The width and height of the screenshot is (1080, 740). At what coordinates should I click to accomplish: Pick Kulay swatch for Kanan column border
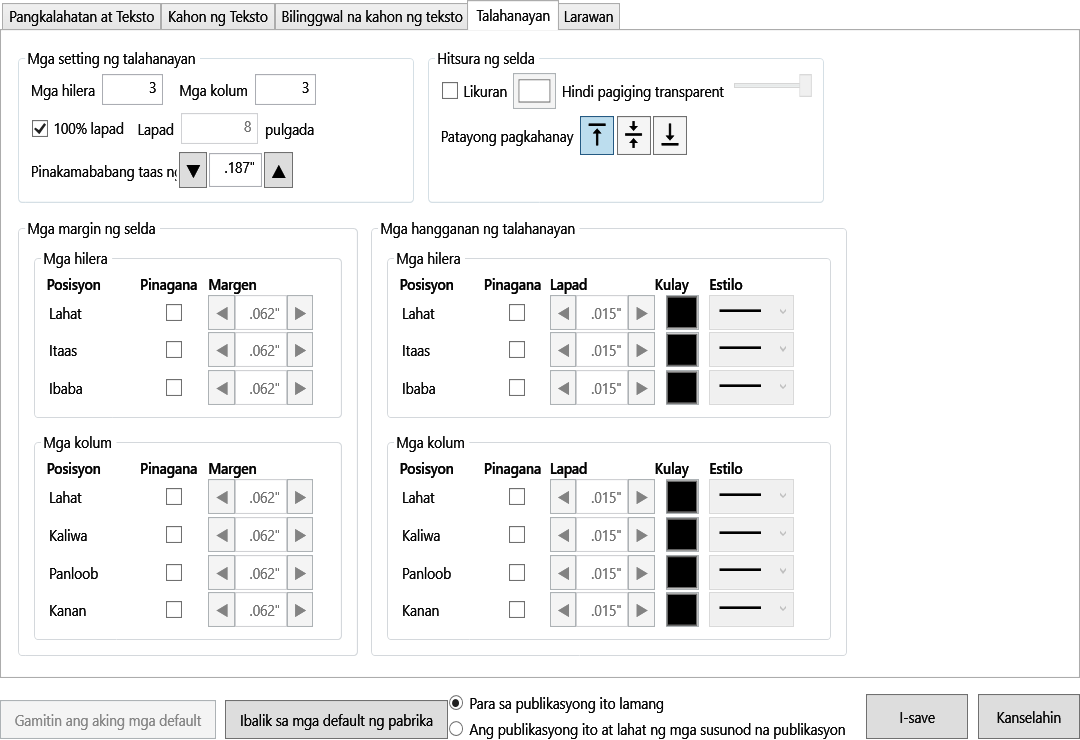[682, 610]
